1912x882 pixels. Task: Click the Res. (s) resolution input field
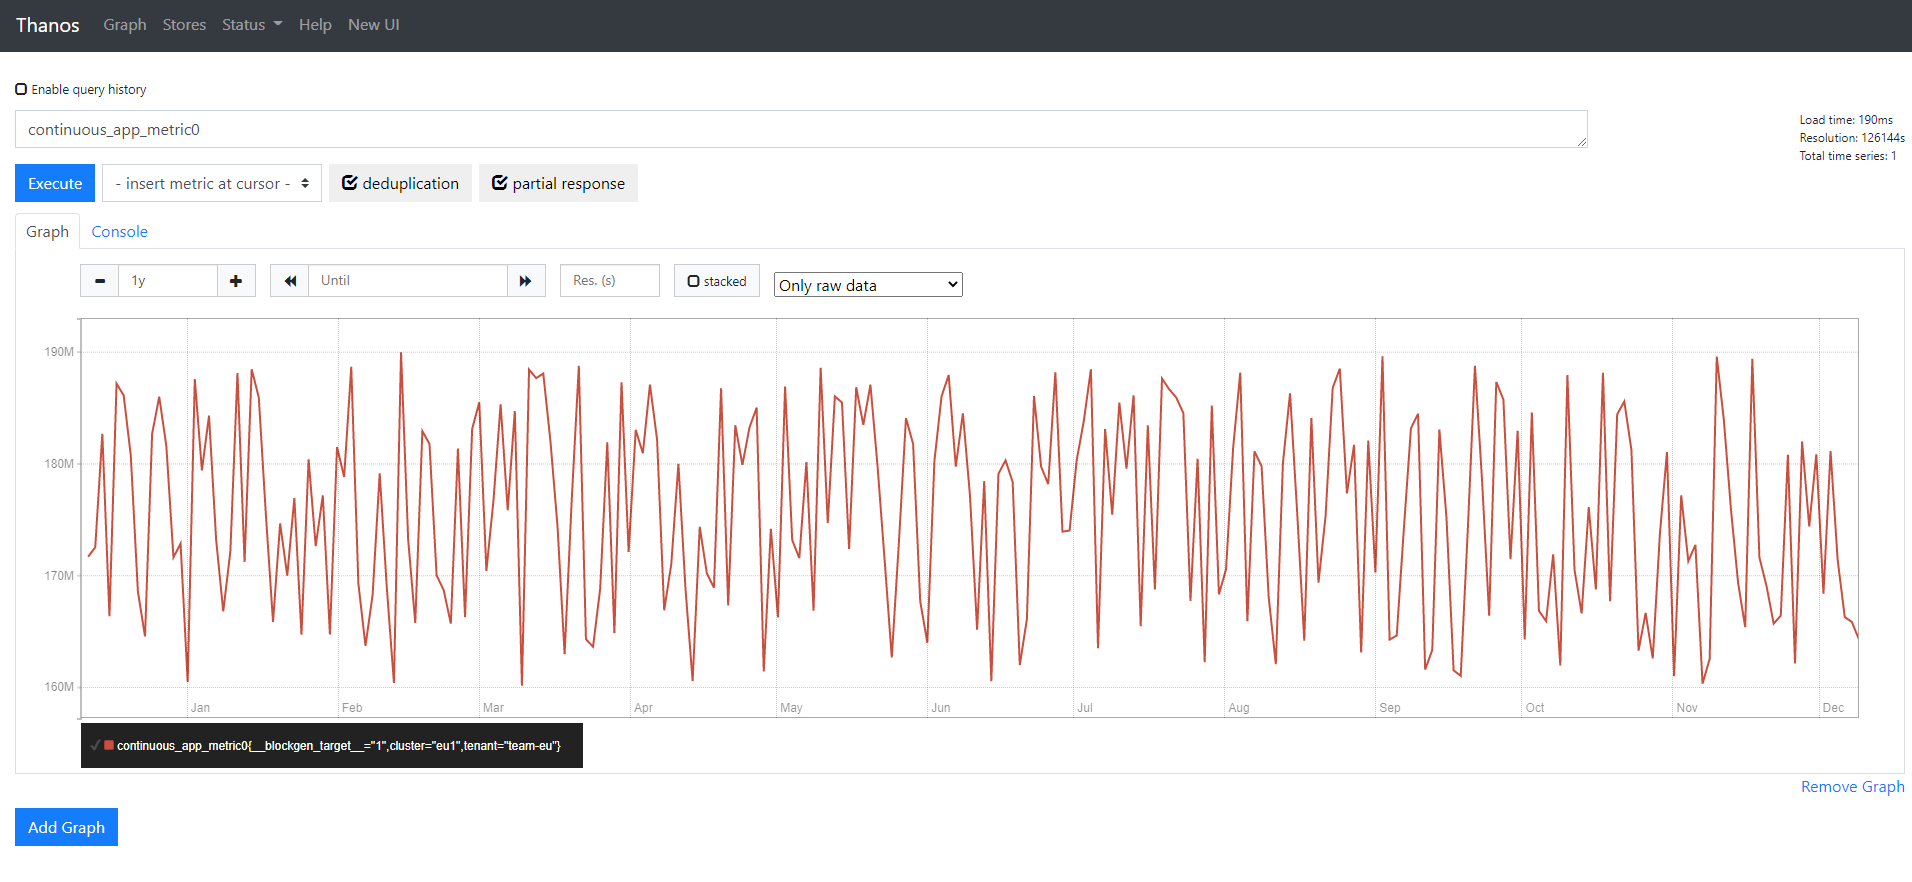(x=609, y=281)
